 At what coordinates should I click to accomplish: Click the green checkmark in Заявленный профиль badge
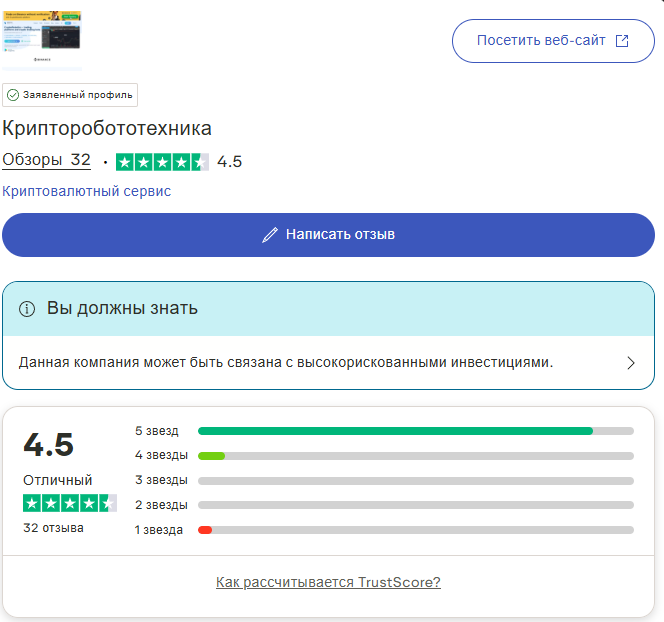[13, 95]
